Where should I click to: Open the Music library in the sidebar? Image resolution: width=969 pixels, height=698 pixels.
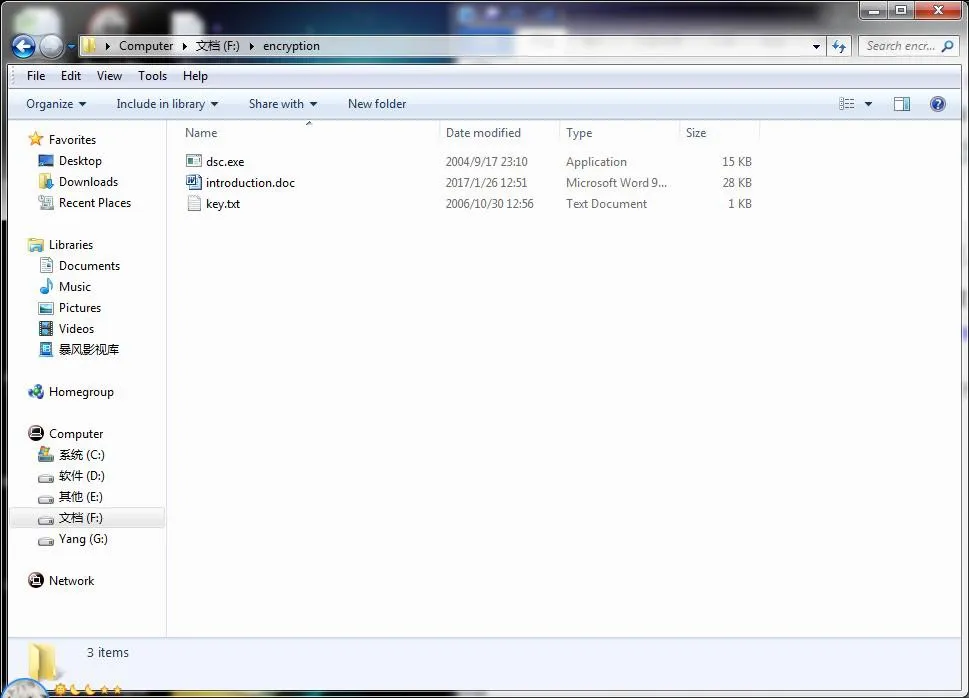point(76,286)
